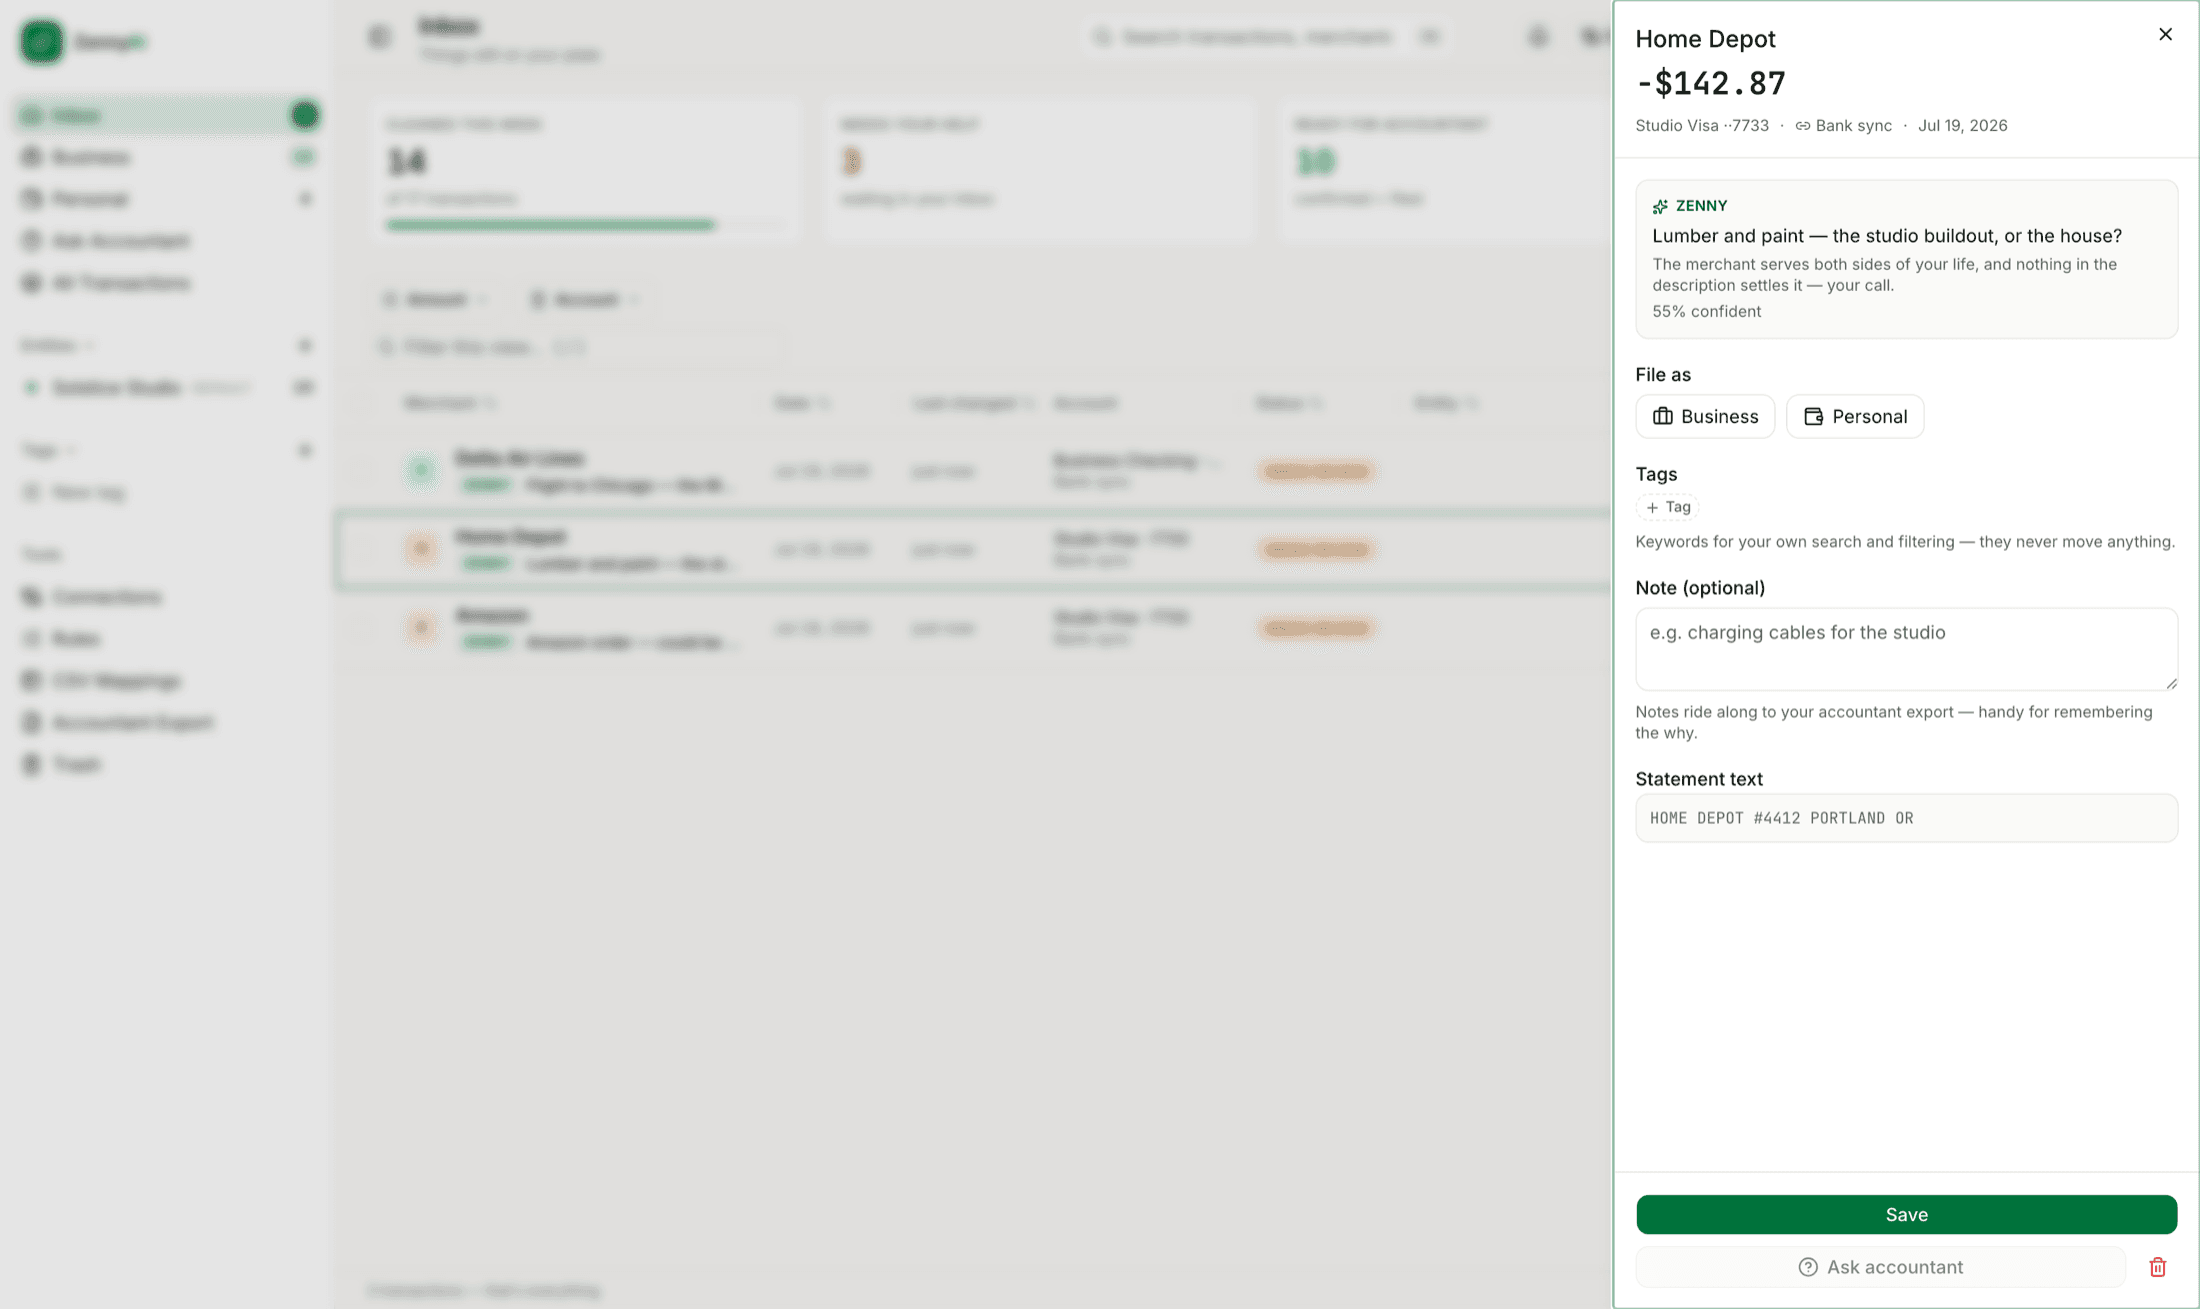Screen dimensions: 2200x1309
Task: File the transaction as Personal
Action: point(1855,416)
